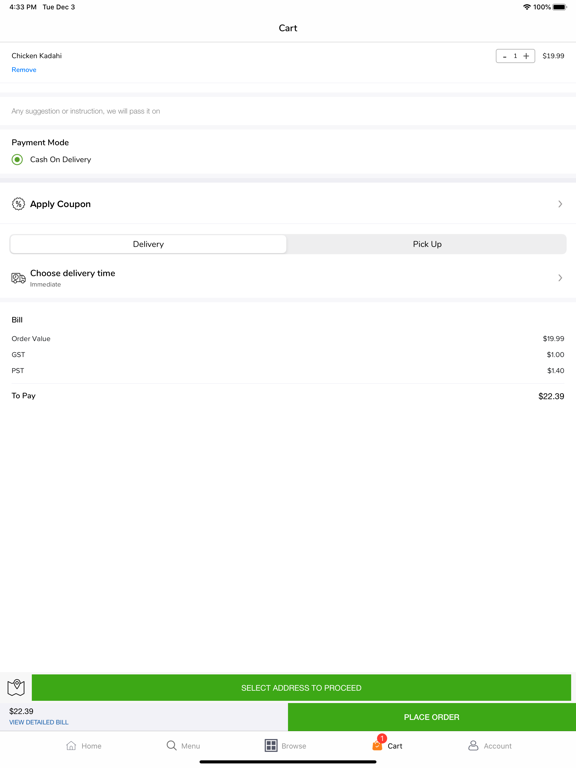Tap the percent coupon icon

[18, 204]
